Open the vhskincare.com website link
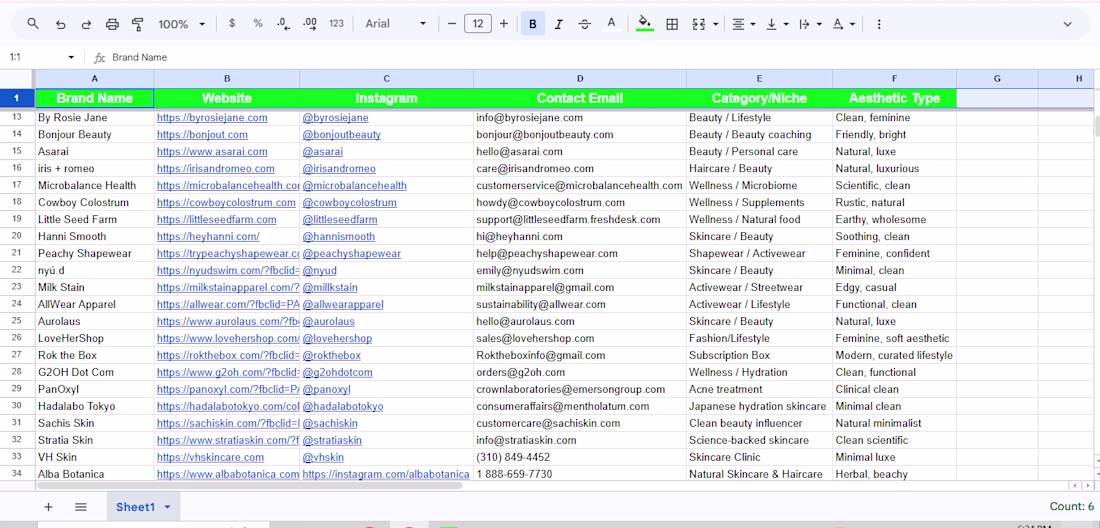This screenshot has width=1100, height=528. click(x=210, y=457)
